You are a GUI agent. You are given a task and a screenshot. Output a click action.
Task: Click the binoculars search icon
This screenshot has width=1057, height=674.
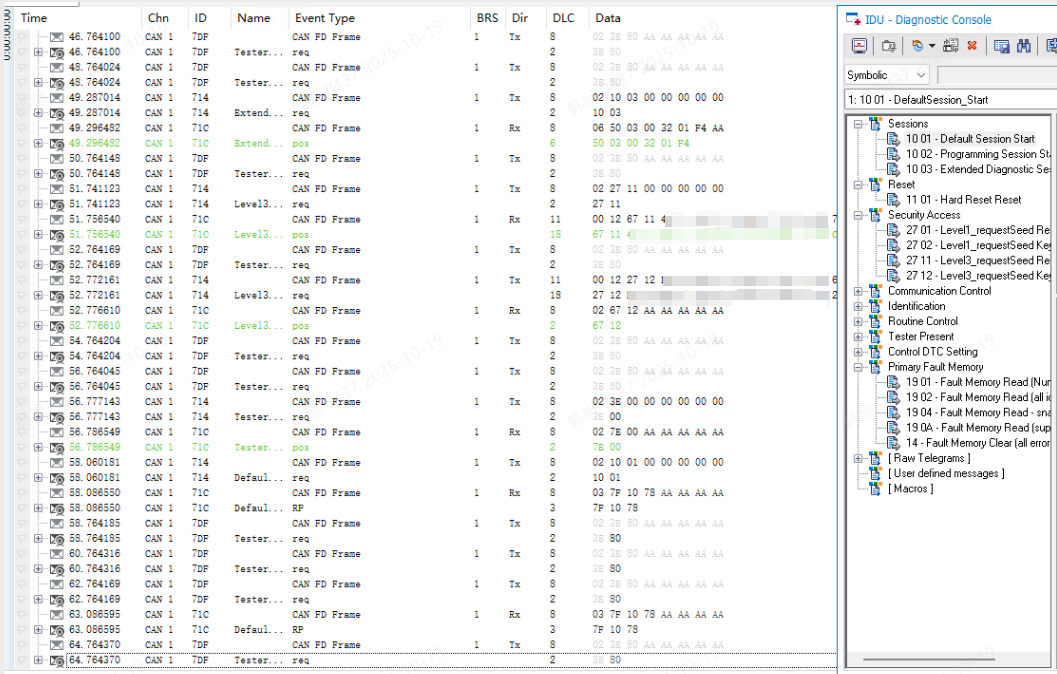click(1024, 46)
